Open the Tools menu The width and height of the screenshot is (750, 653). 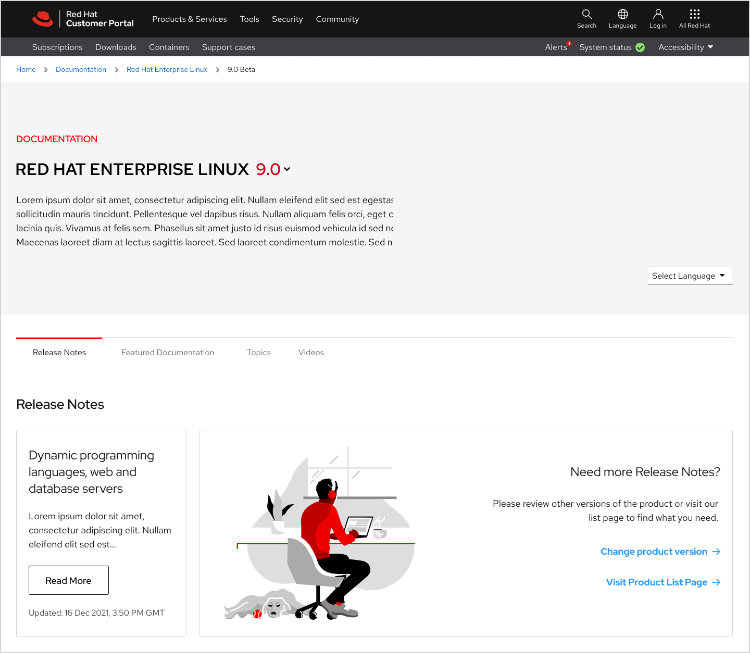(249, 19)
